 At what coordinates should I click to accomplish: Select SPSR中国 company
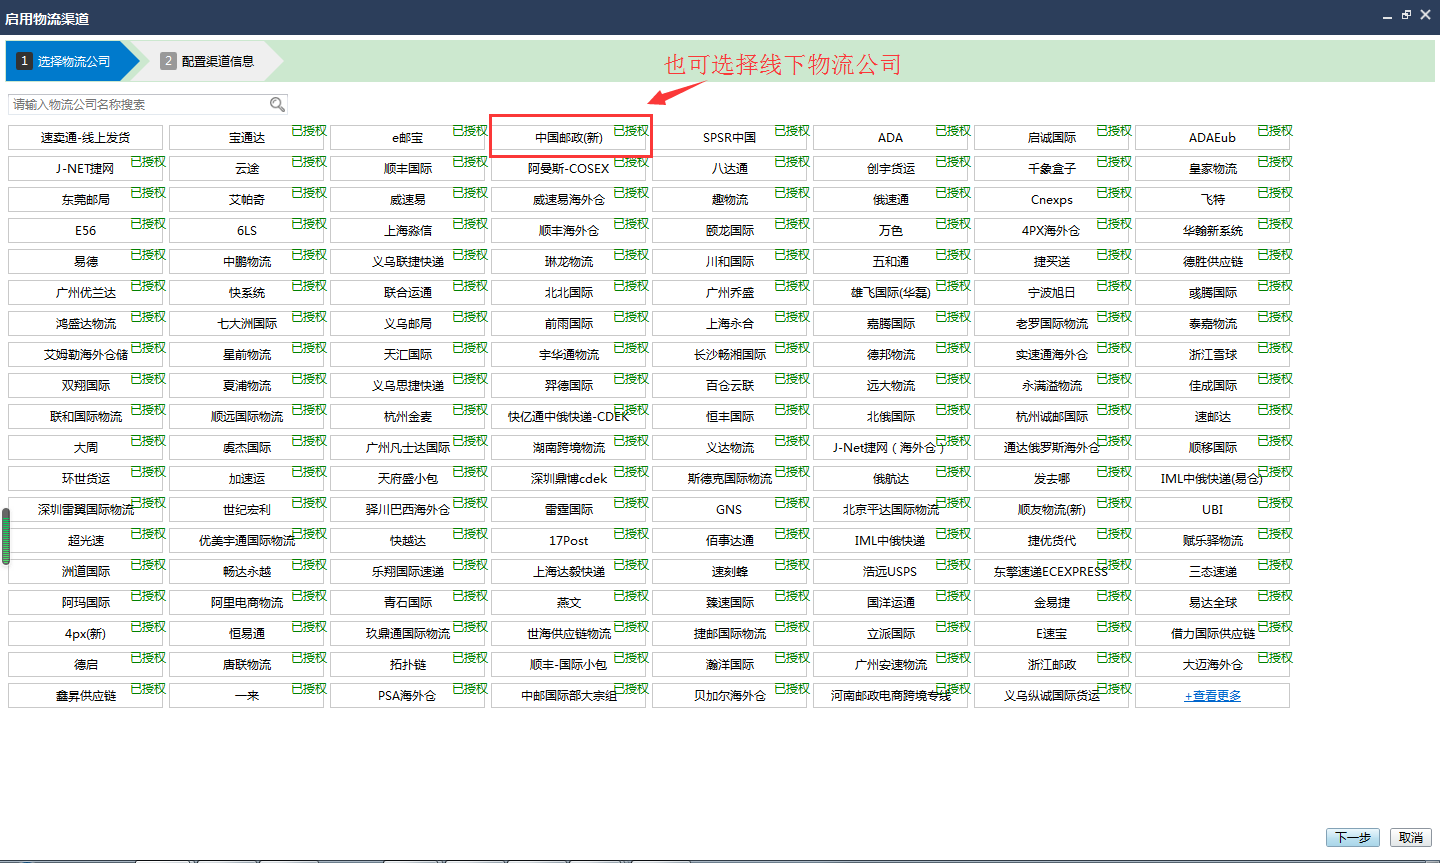point(730,138)
